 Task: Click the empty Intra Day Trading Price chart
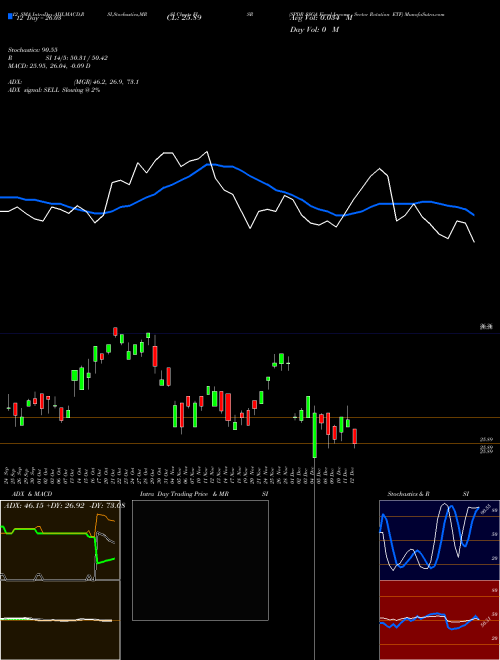click(x=200, y=560)
